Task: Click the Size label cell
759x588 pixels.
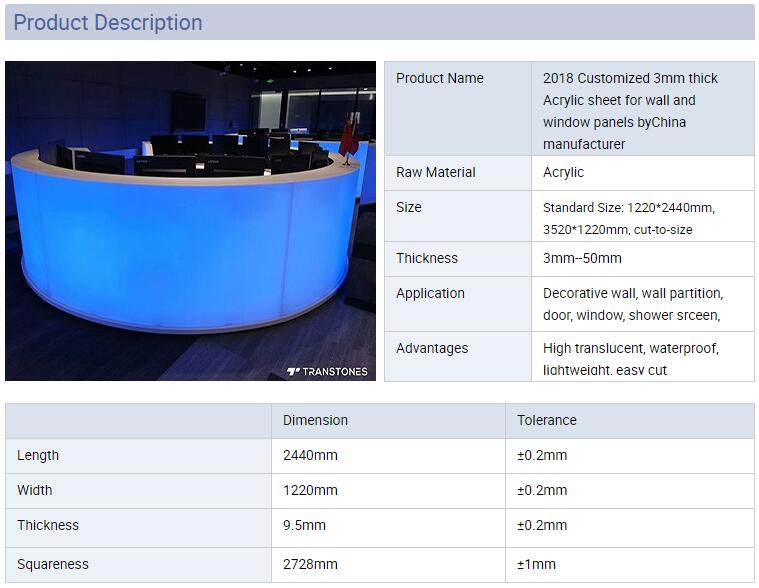Action: pyautogui.click(x=458, y=216)
